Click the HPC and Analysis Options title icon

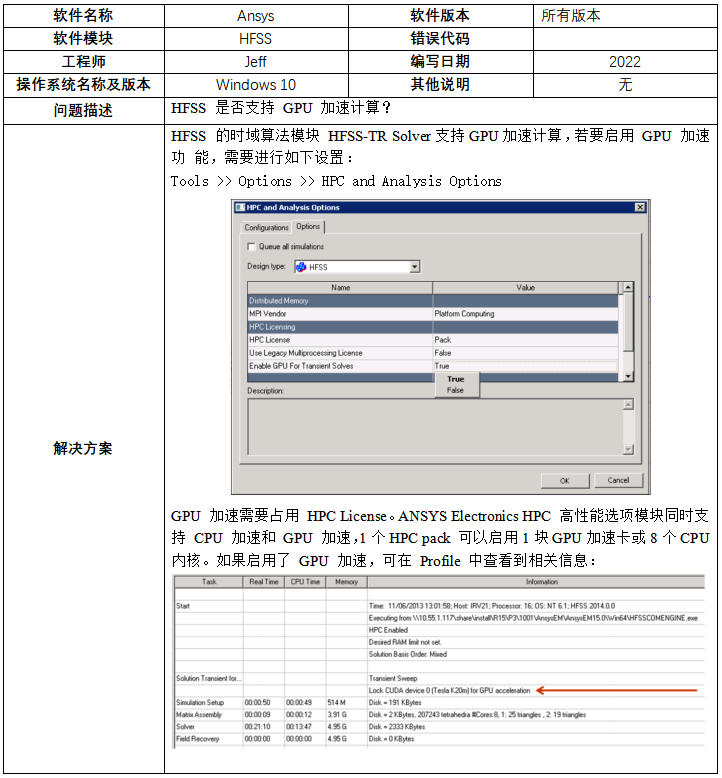click(x=239, y=207)
